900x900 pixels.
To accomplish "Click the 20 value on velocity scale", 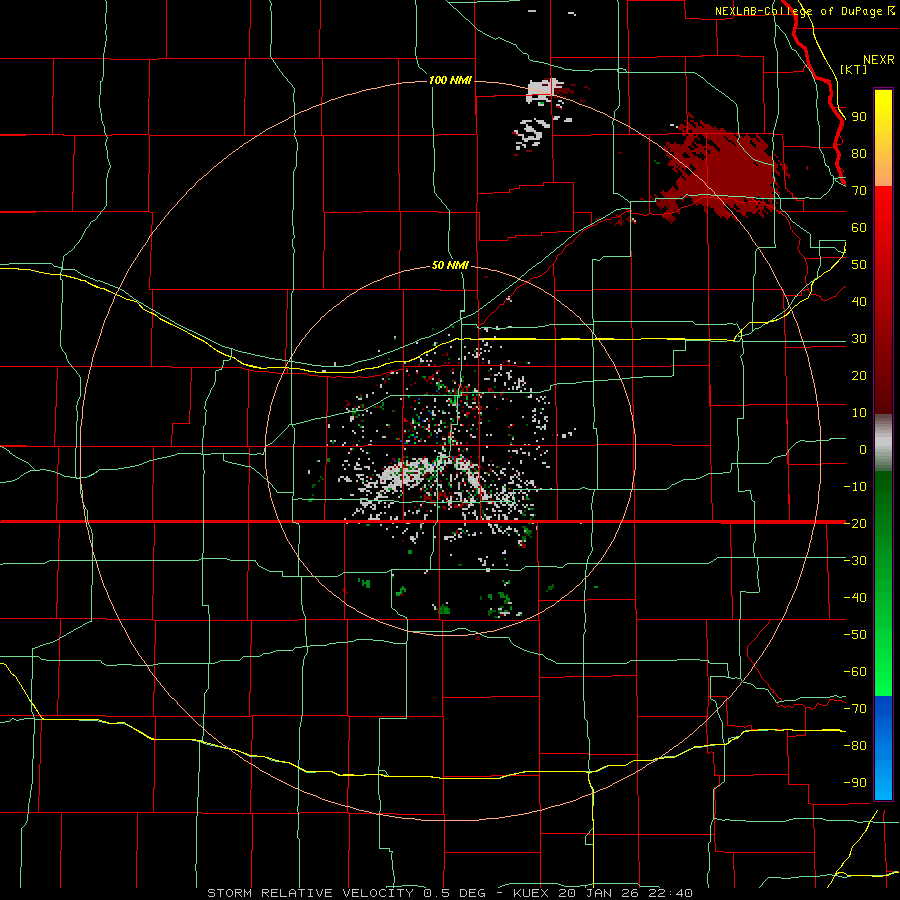I will pos(859,376).
